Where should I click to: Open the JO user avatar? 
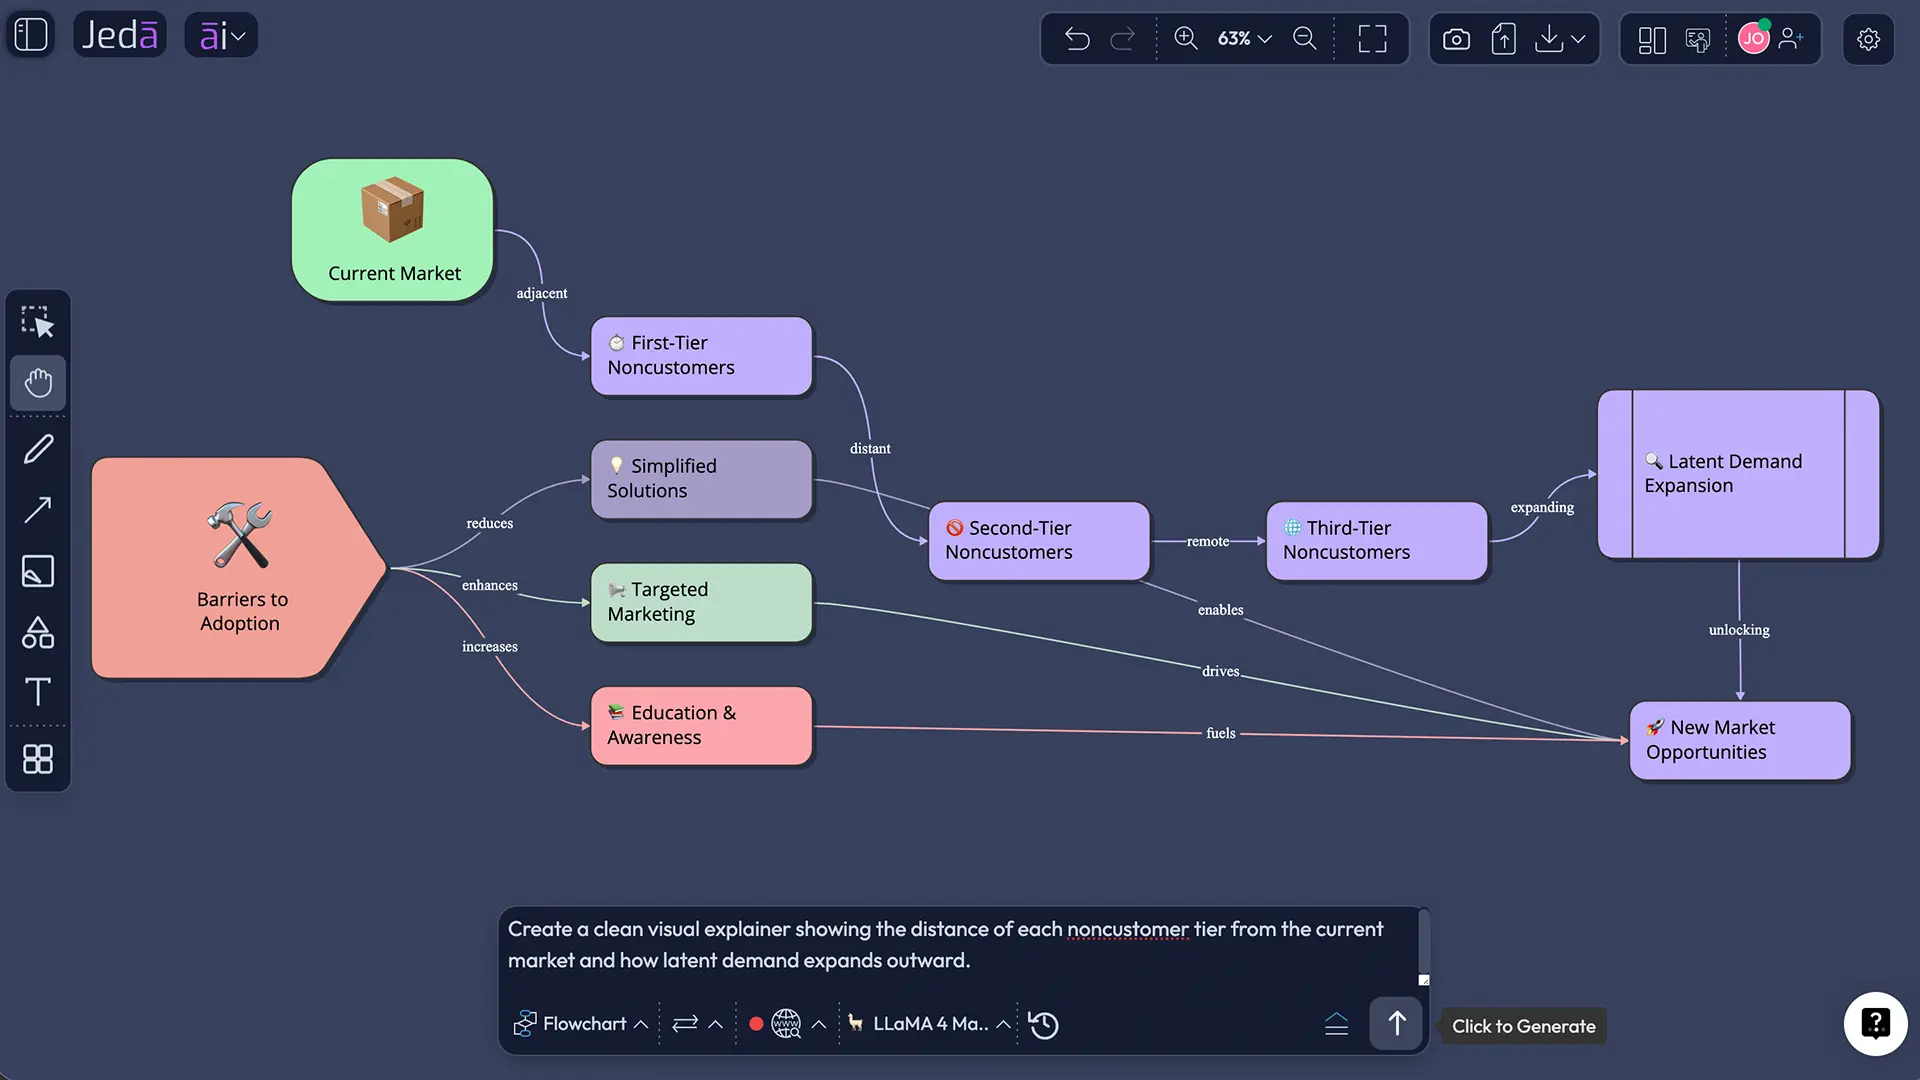pos(1754,39)
